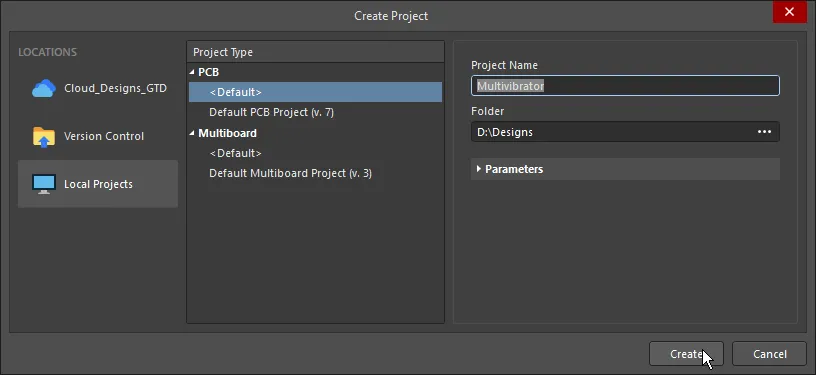Expand the Parameters section
This screenshot has height=375, width=816.
point(479,169)
